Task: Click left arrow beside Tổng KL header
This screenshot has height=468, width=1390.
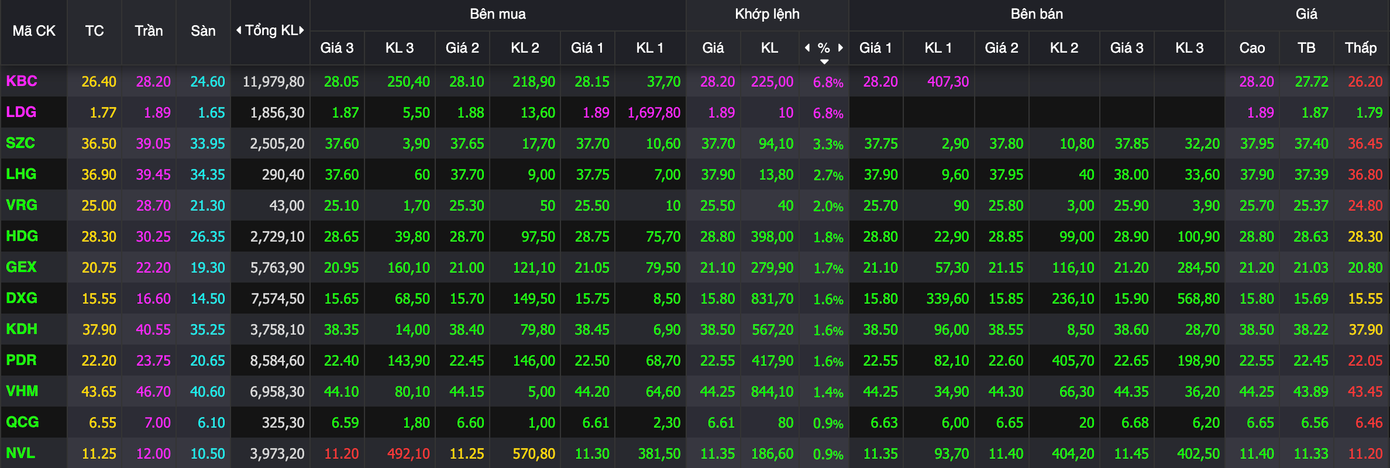Action: (x=238, y=31)
